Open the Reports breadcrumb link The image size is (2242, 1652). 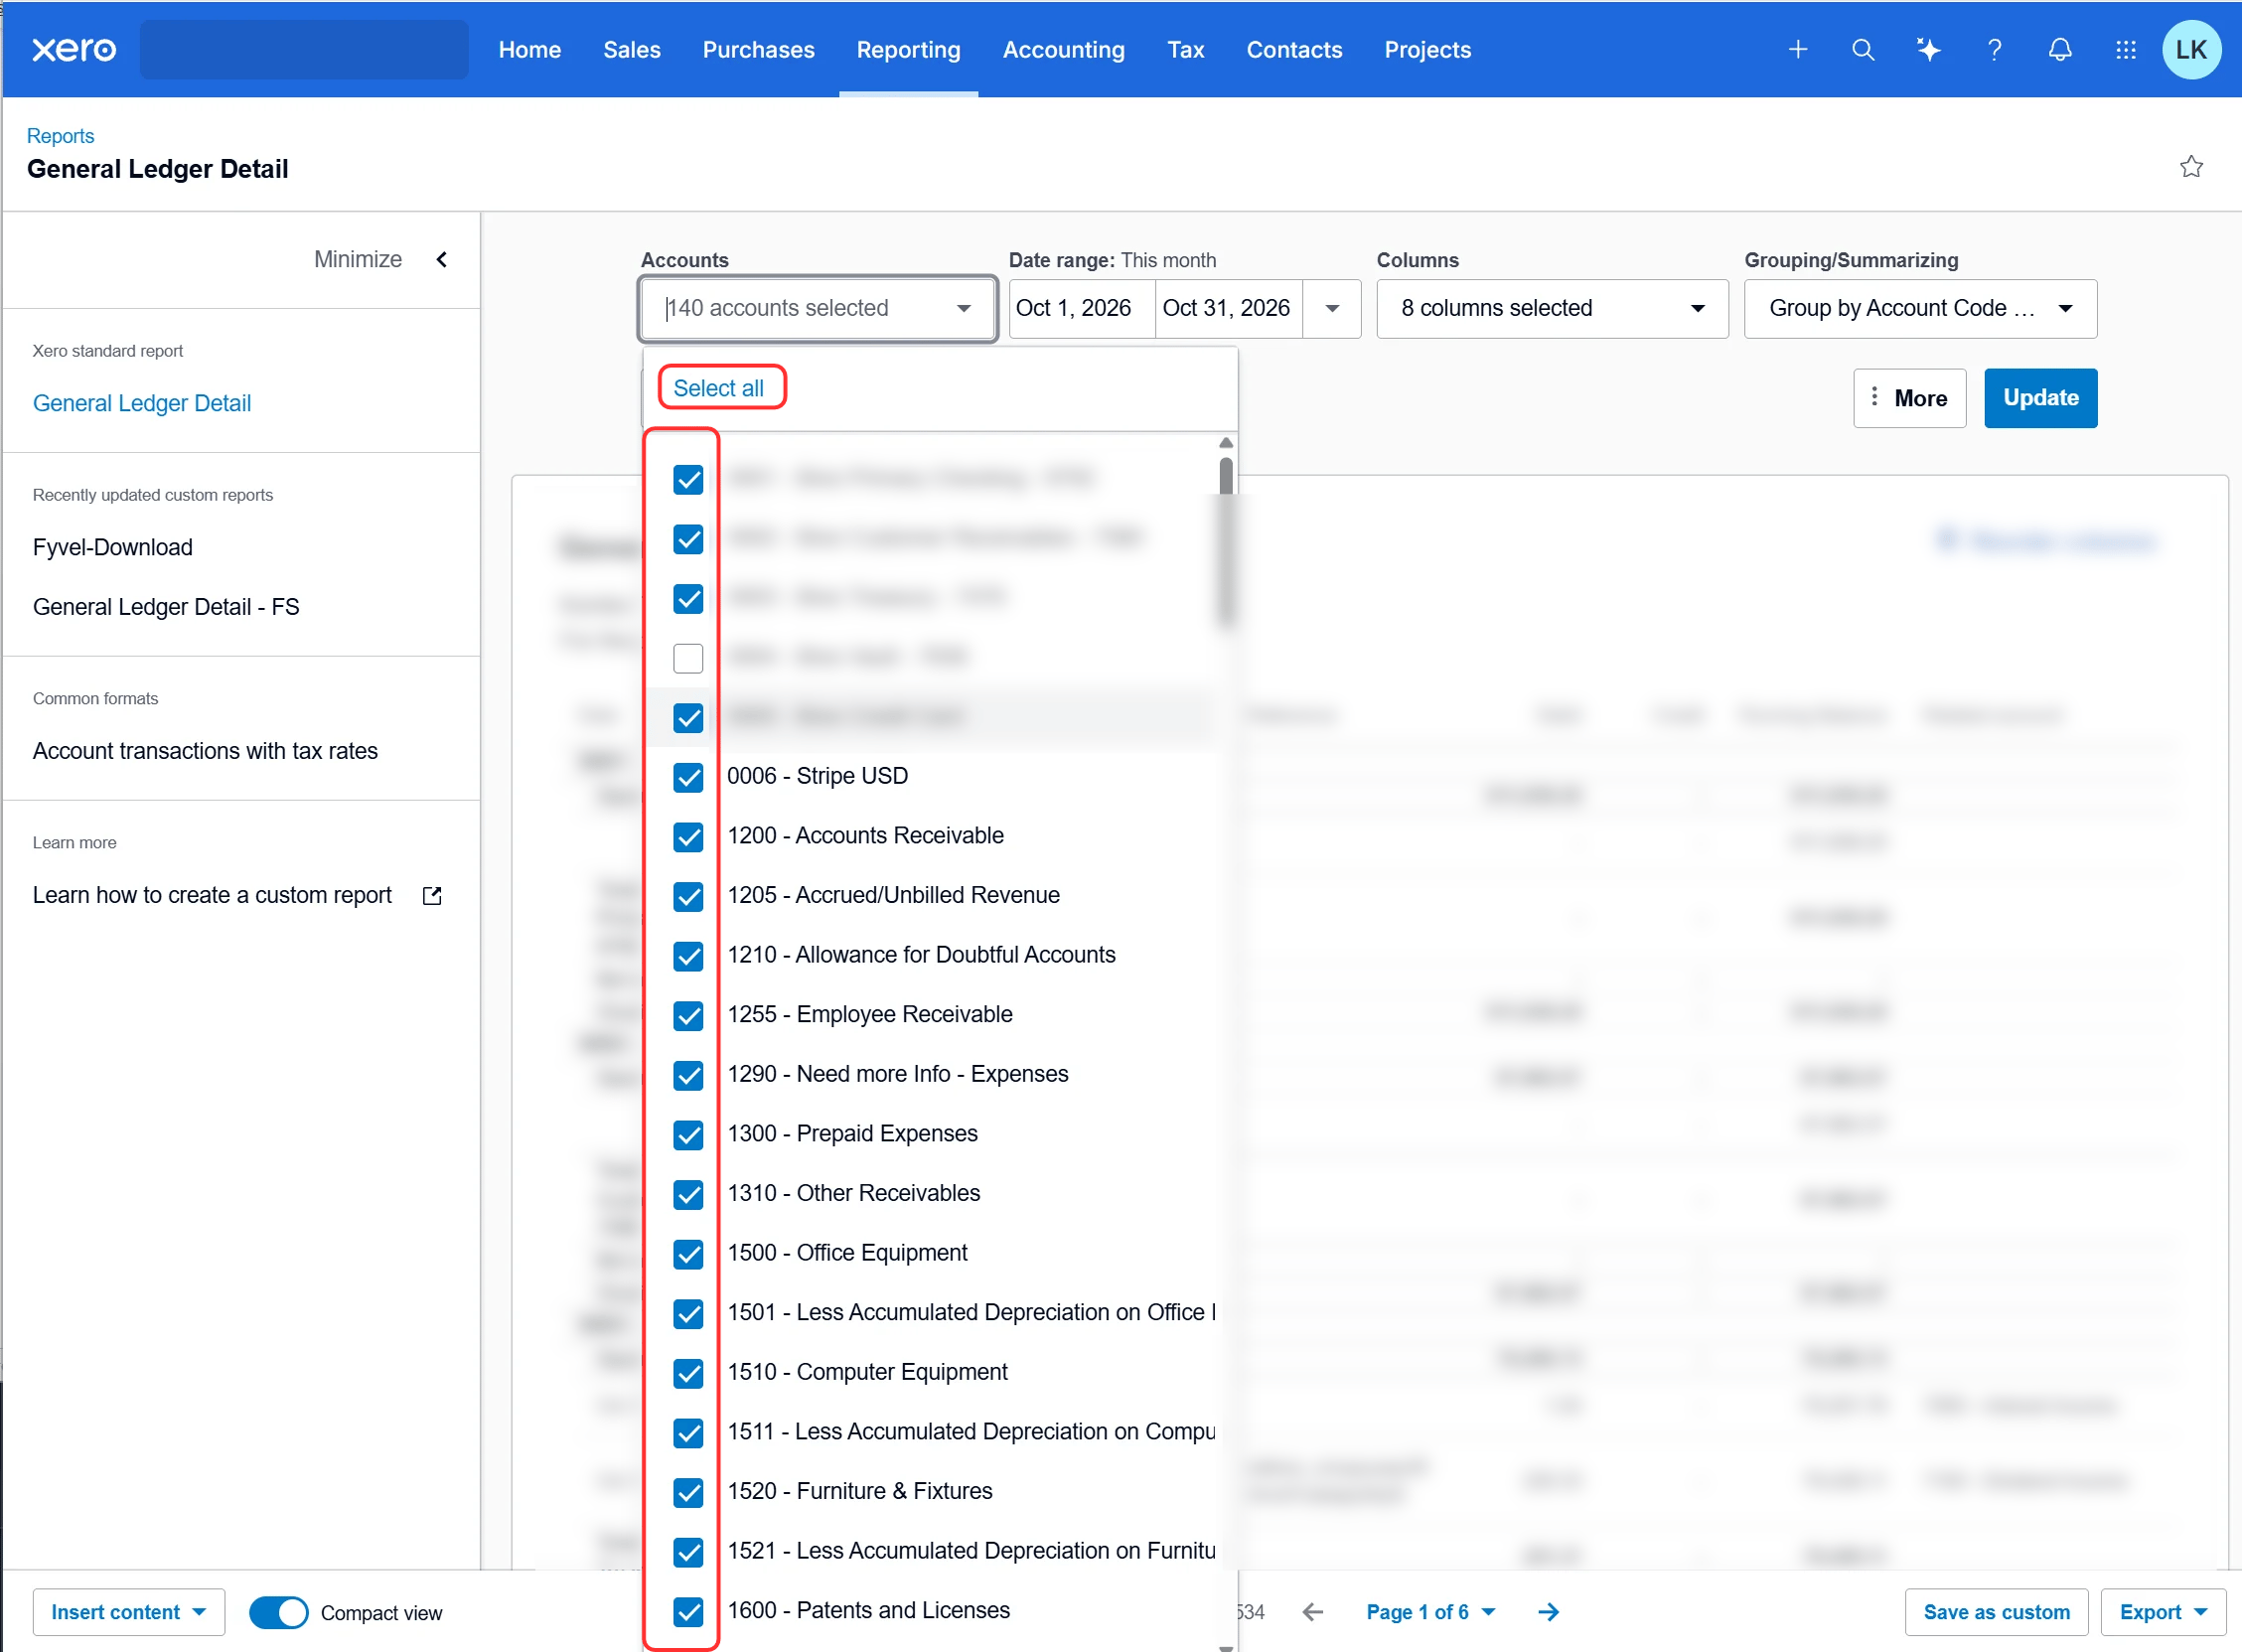tap(60, 136)
